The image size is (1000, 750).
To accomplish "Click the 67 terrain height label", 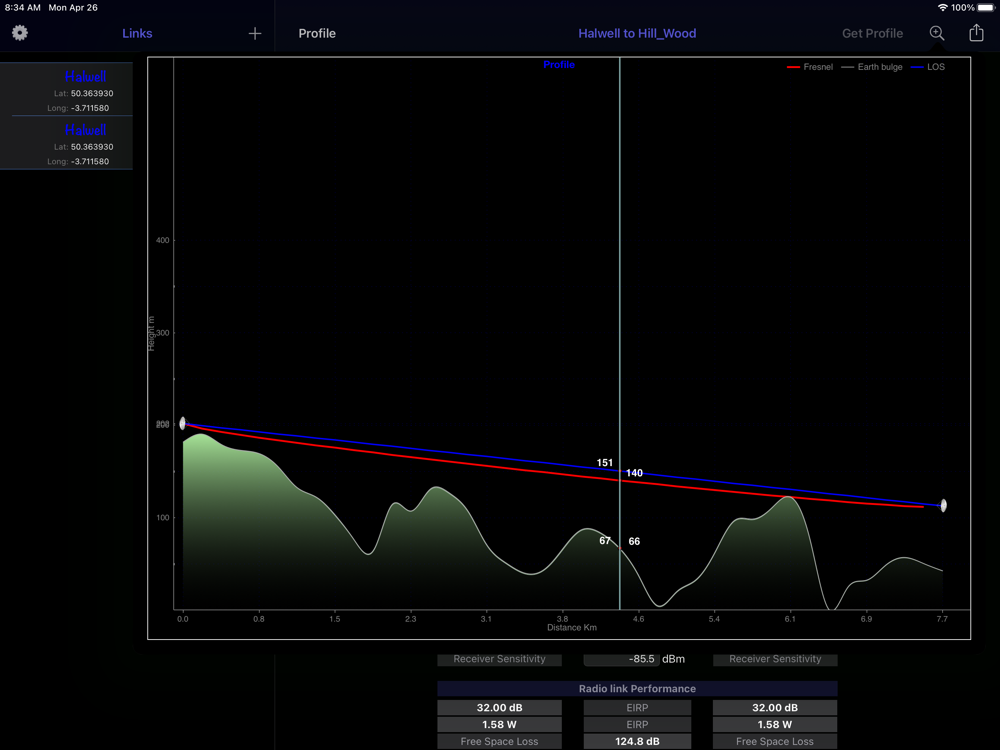I will point(605,541).
